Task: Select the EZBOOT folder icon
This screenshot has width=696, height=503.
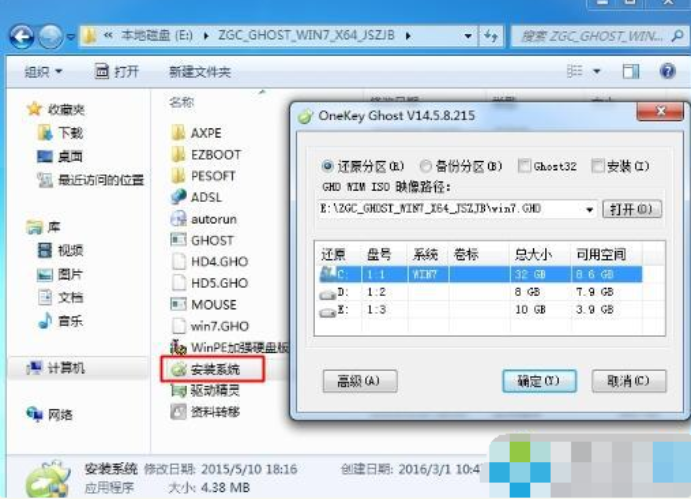Action: [178, 154]
